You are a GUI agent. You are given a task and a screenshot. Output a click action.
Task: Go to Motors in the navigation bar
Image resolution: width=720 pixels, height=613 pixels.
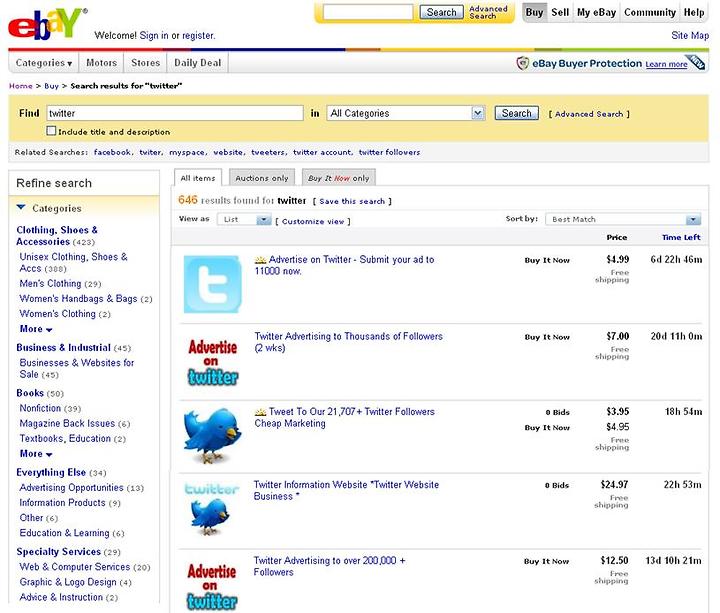pyautogui.click(x=101, y=63)
